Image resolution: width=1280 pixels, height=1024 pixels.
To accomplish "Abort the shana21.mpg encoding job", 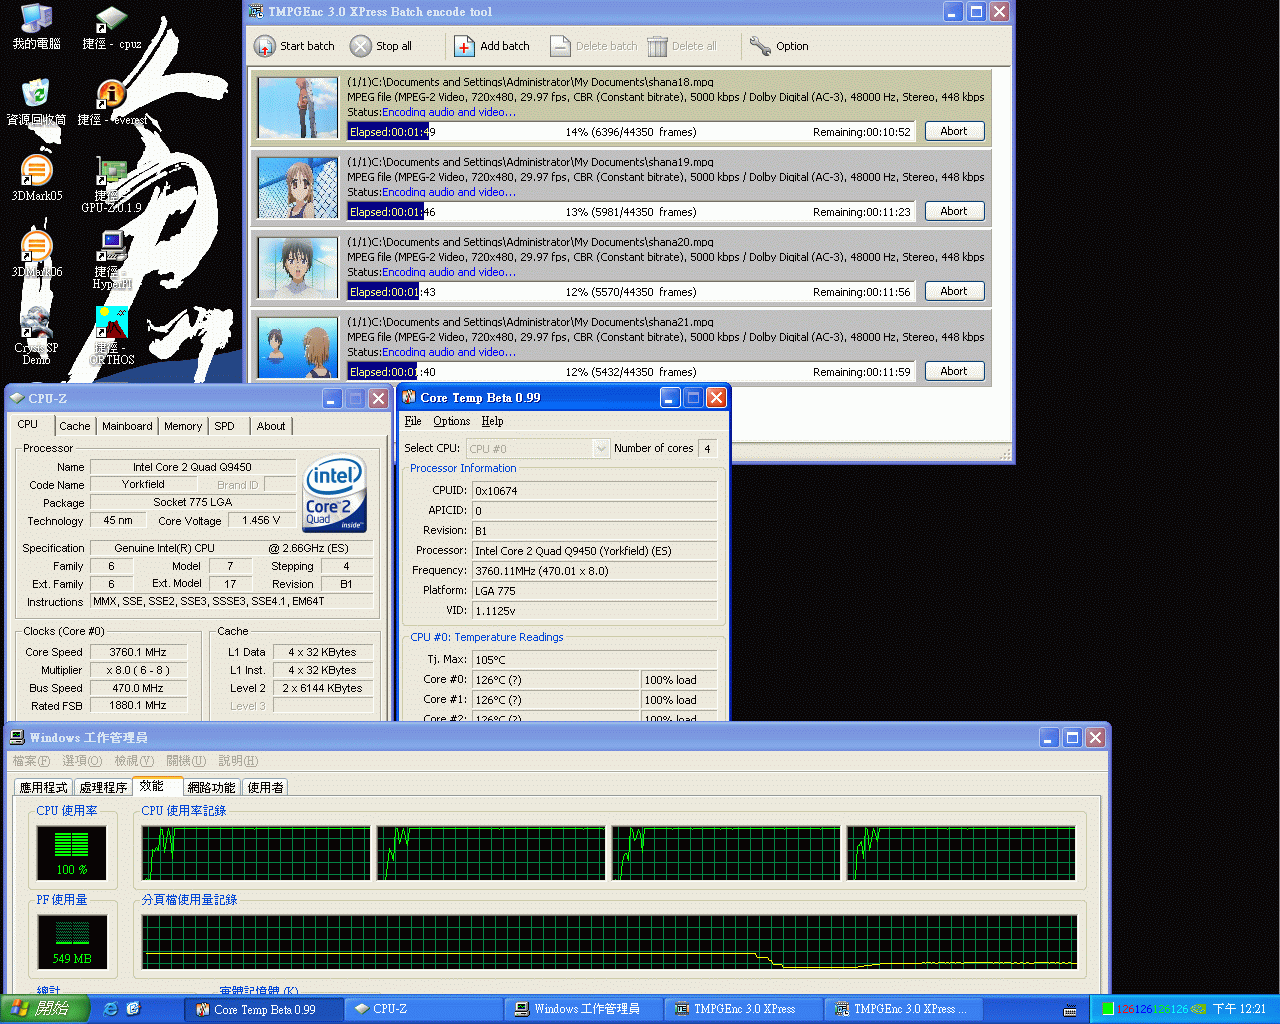I will (x=954, y=371).
